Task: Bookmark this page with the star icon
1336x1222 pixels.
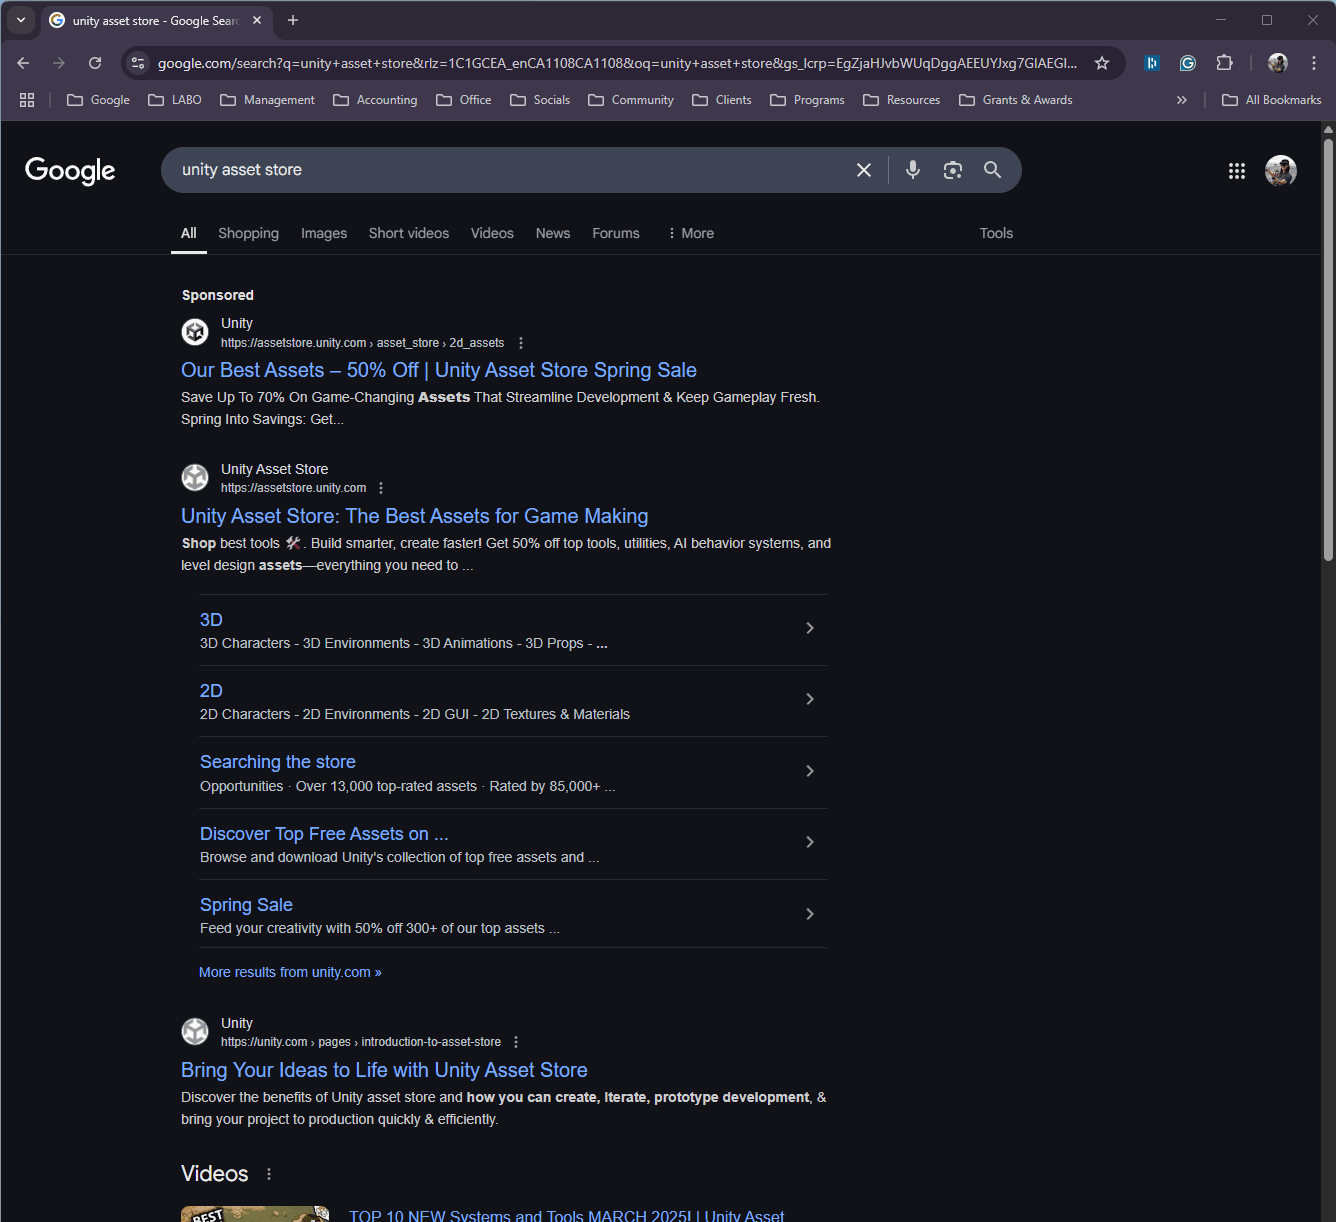Action: 1102,63
